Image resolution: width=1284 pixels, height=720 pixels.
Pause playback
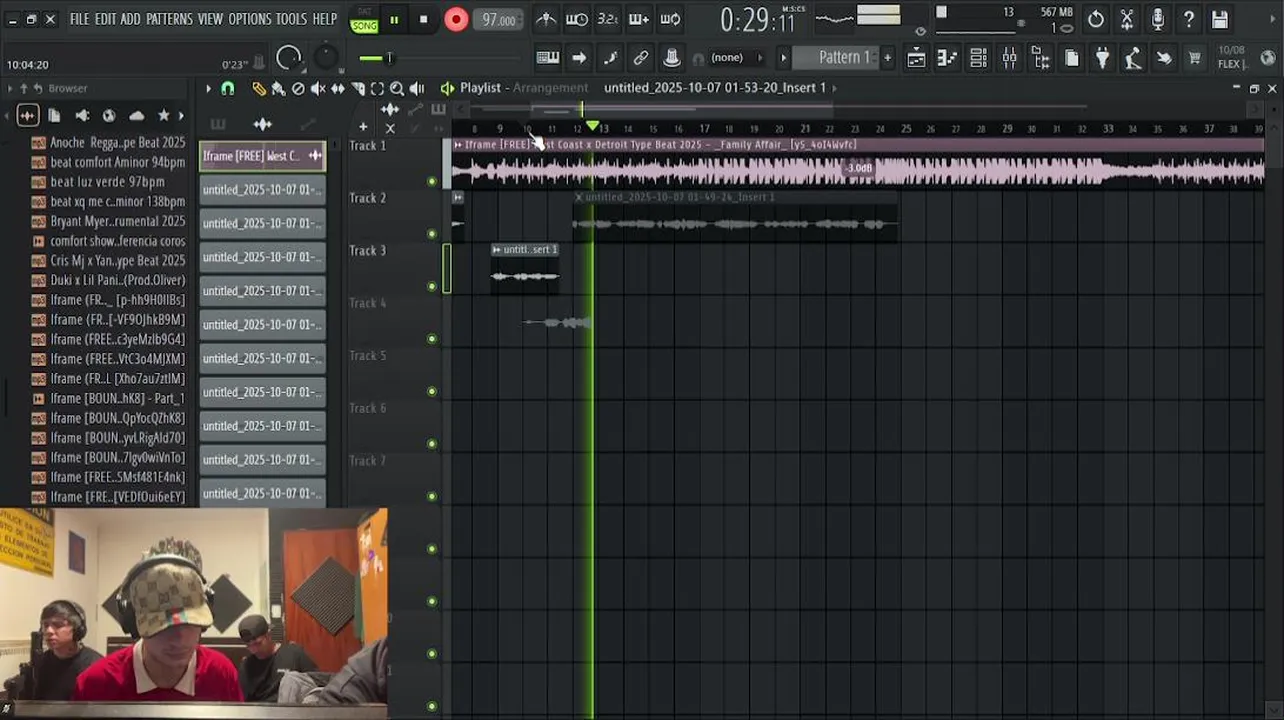point(394,20)
